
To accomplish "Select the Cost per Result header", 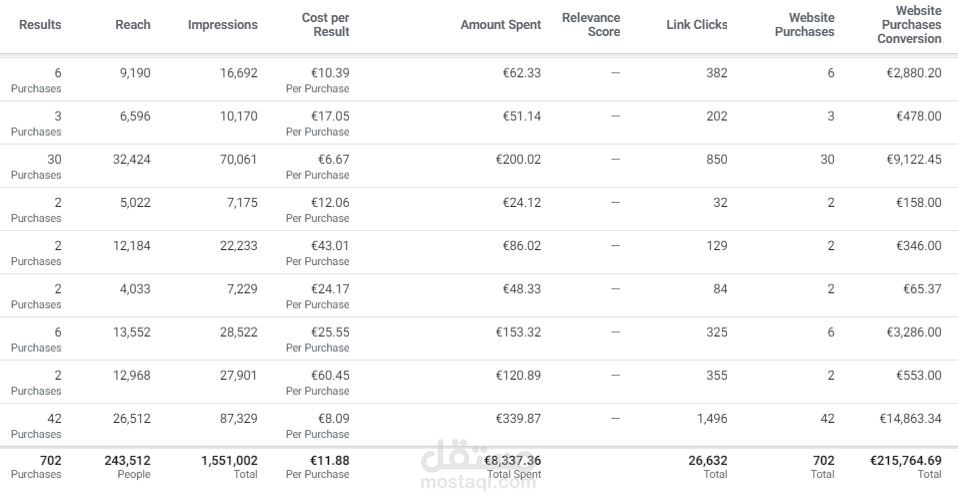I will click(x=325, y=25).
